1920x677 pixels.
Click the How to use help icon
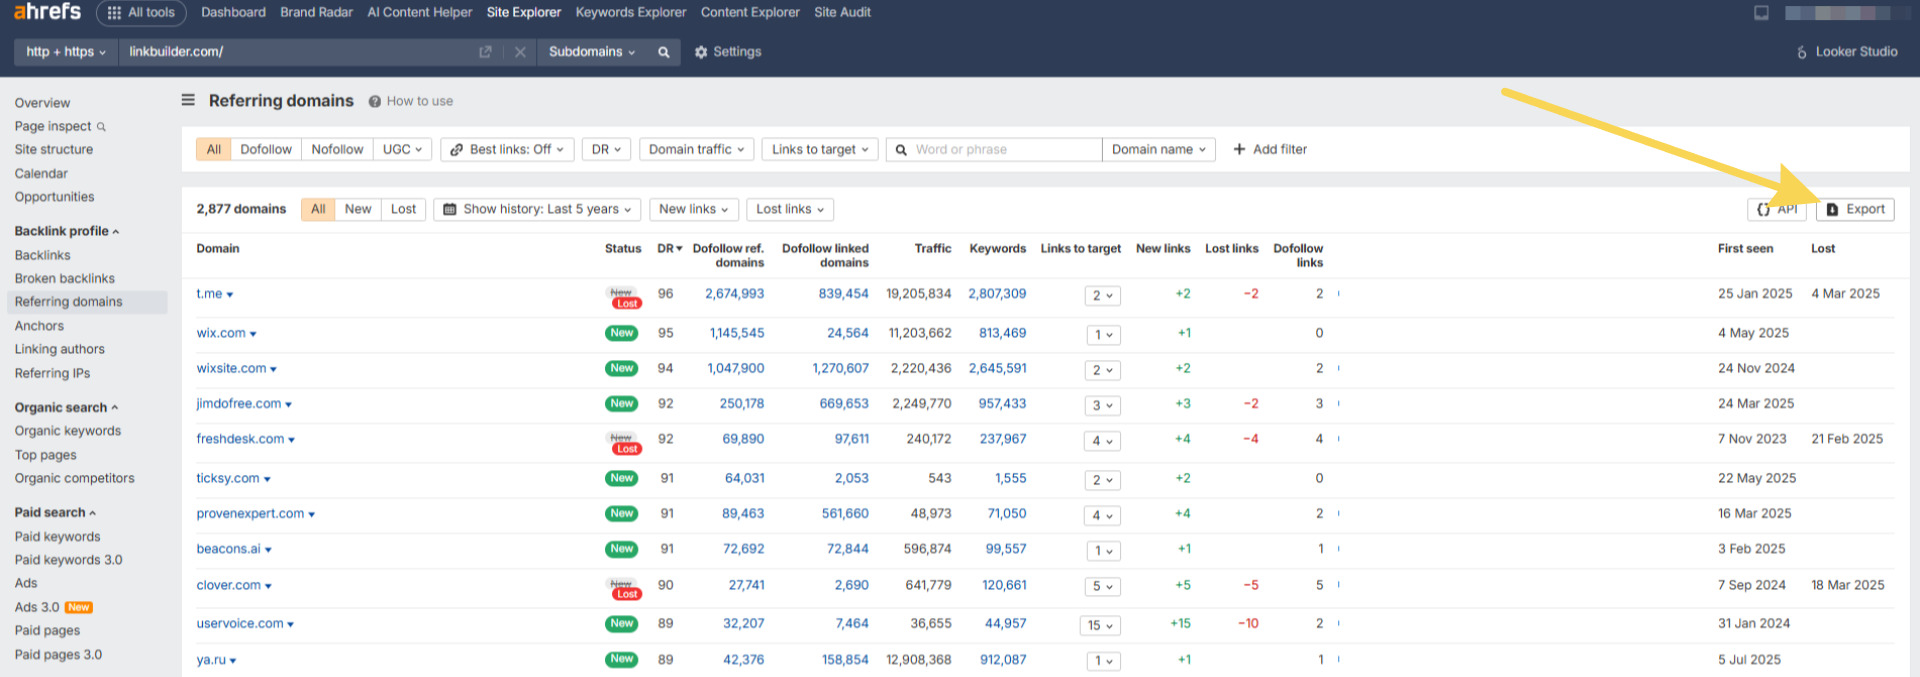[375, 101]
